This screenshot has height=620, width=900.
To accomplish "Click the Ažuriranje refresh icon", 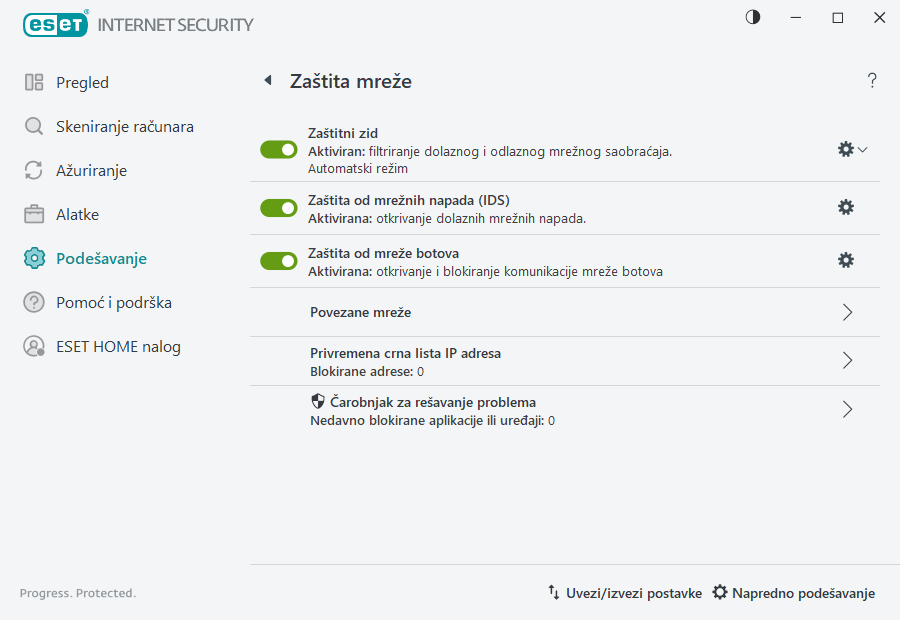I will tap(33, 170).
